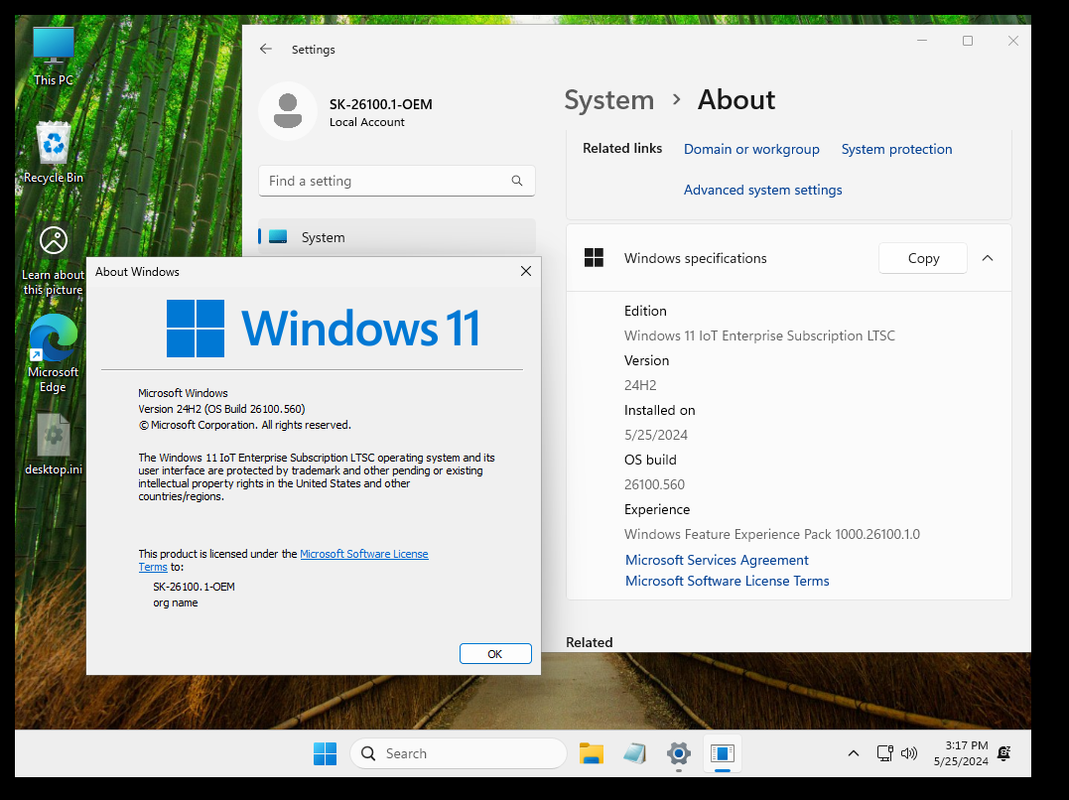Open the notepad-like taskbar app icon

coord(635,754)
